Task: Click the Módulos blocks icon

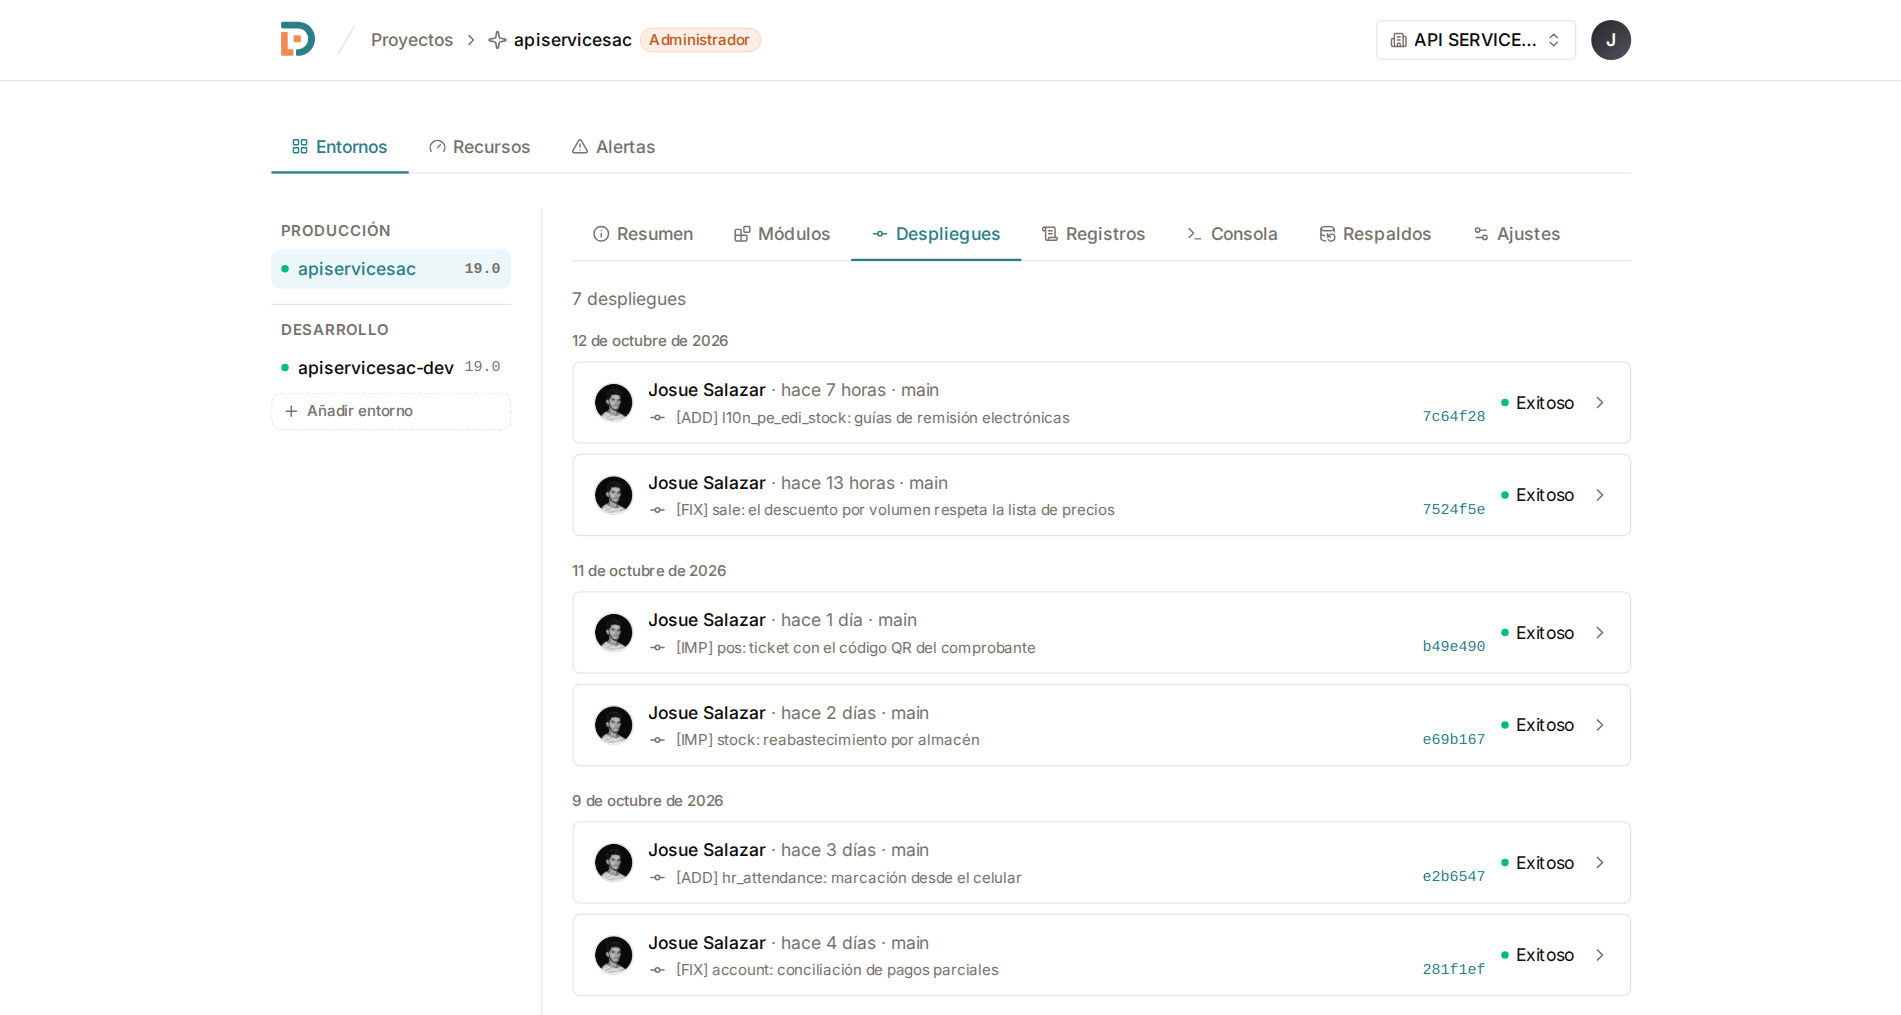Action: tap(742, 234)
